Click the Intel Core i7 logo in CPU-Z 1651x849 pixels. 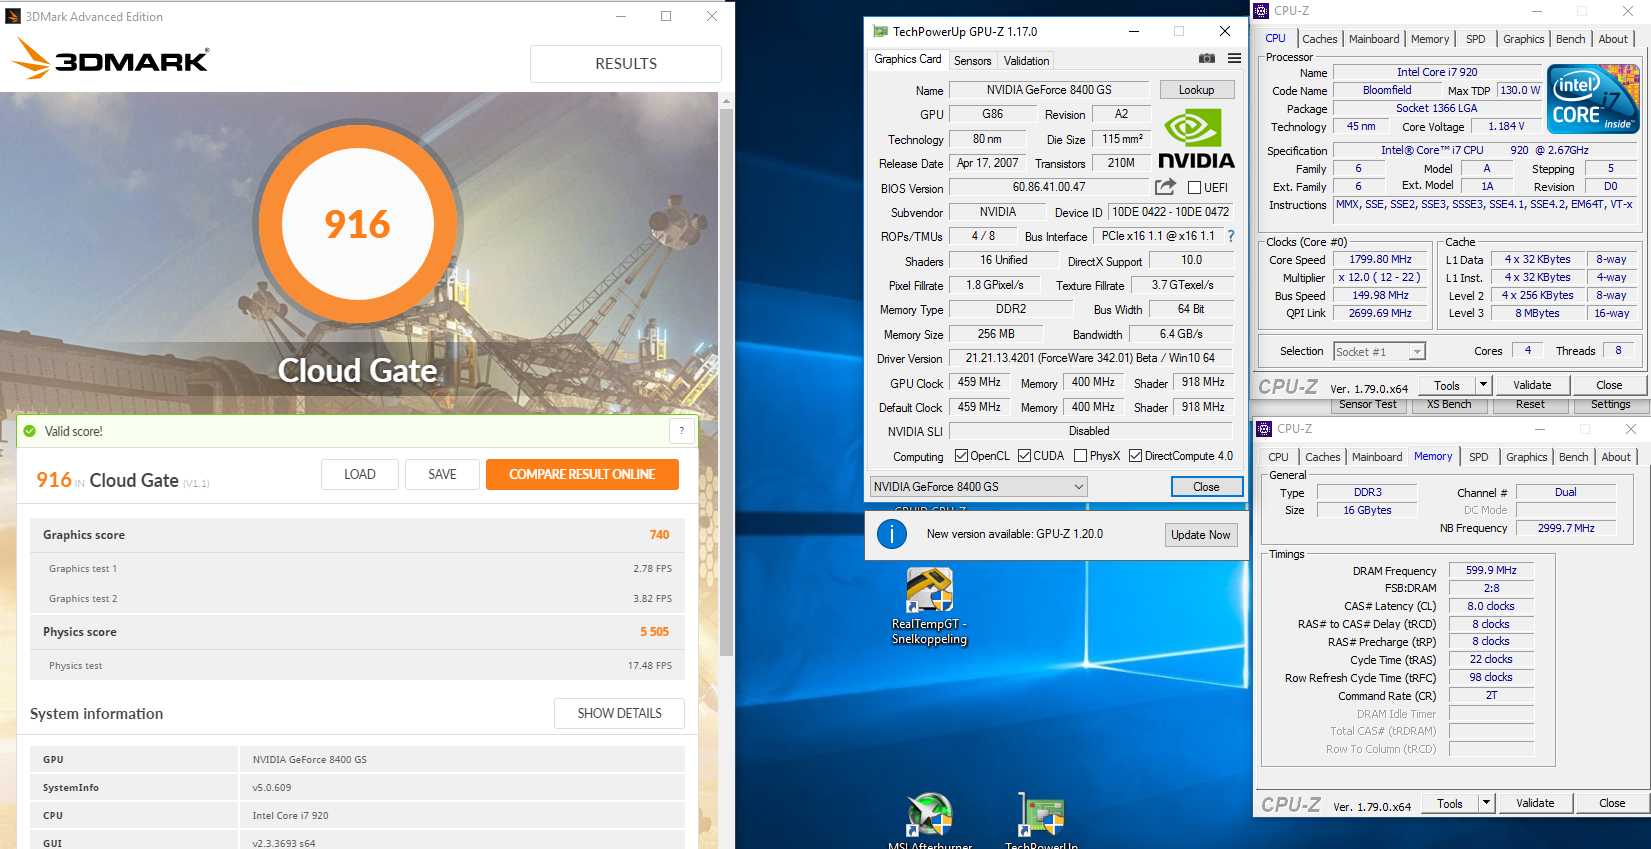point(1593,99)
